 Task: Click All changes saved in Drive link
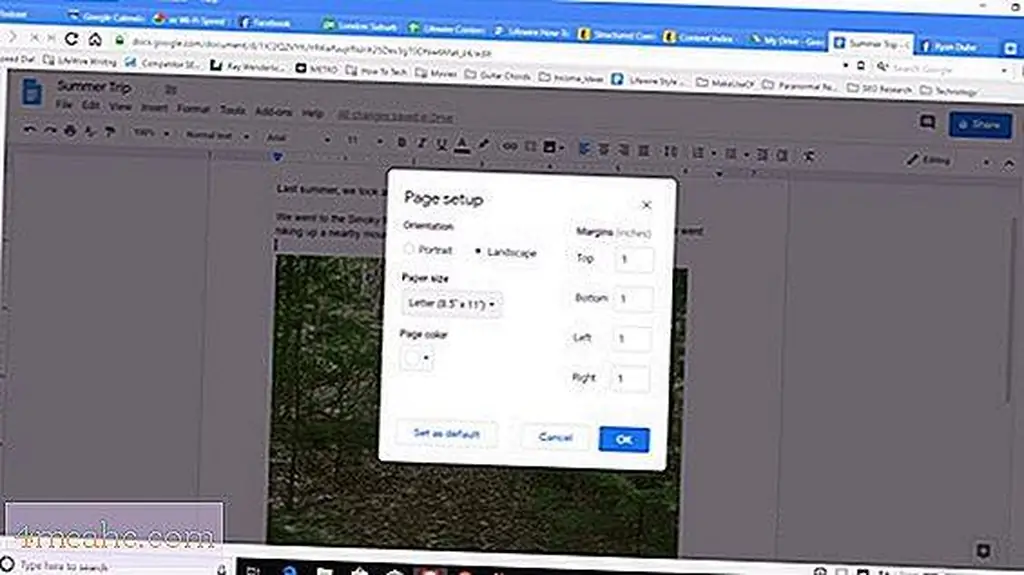[396, 116]
